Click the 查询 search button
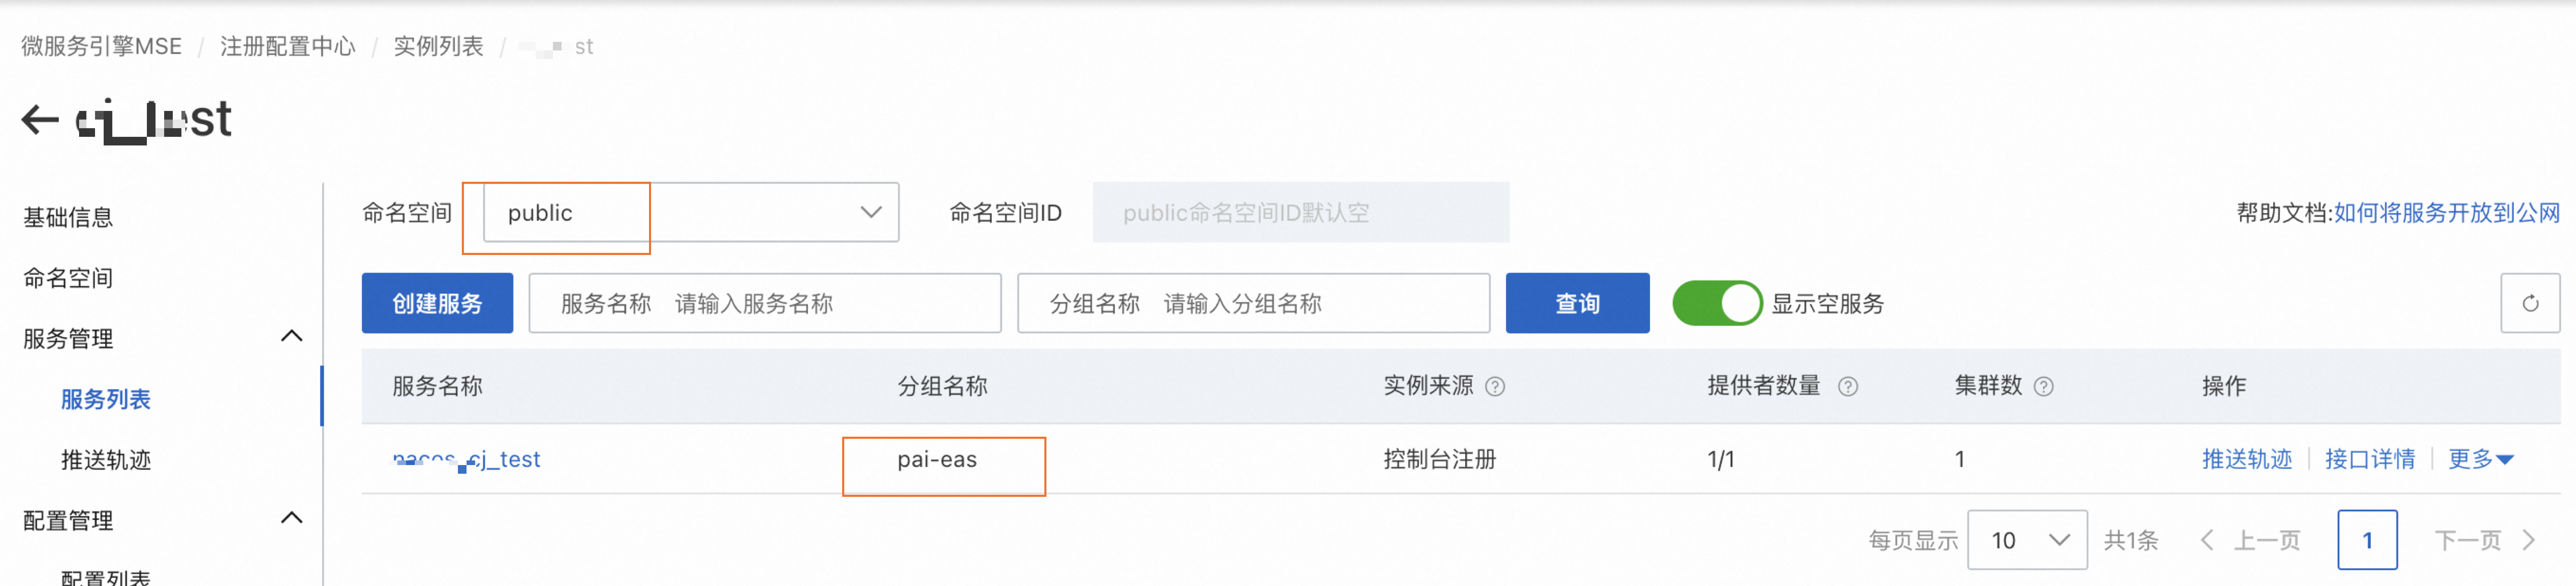This screenshot has width=2576, height=586. coord(1577,303)
